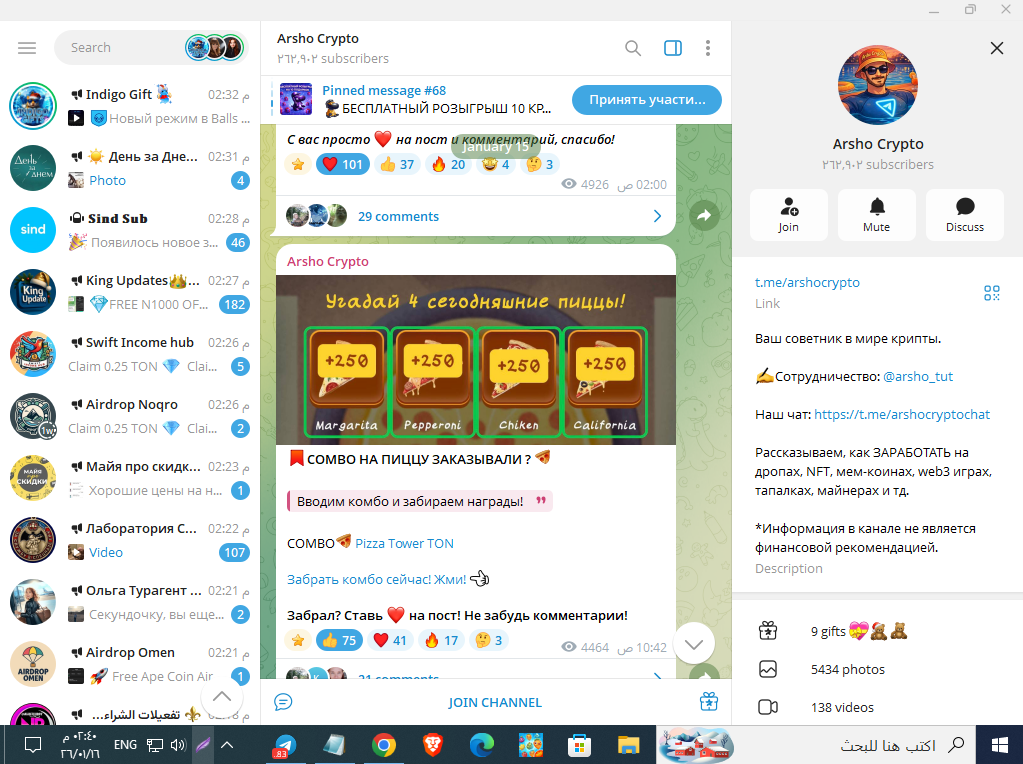Open the Windows Start menu
This screenshot has width=1023, height=764.
point(1000,745)
